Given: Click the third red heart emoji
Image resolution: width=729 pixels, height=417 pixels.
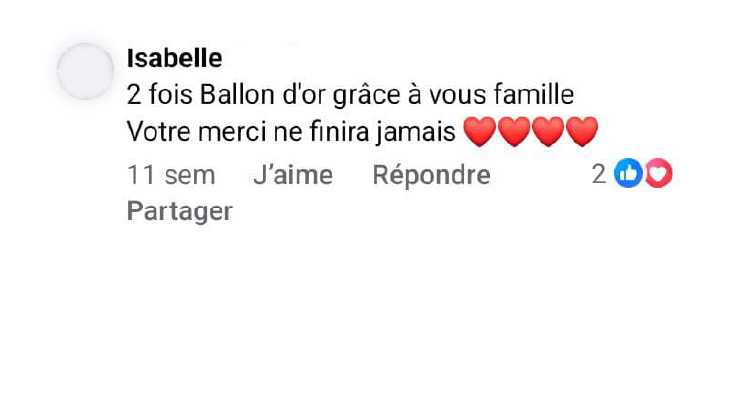Looking at the screenshot, I should click(x=548, y=132).
